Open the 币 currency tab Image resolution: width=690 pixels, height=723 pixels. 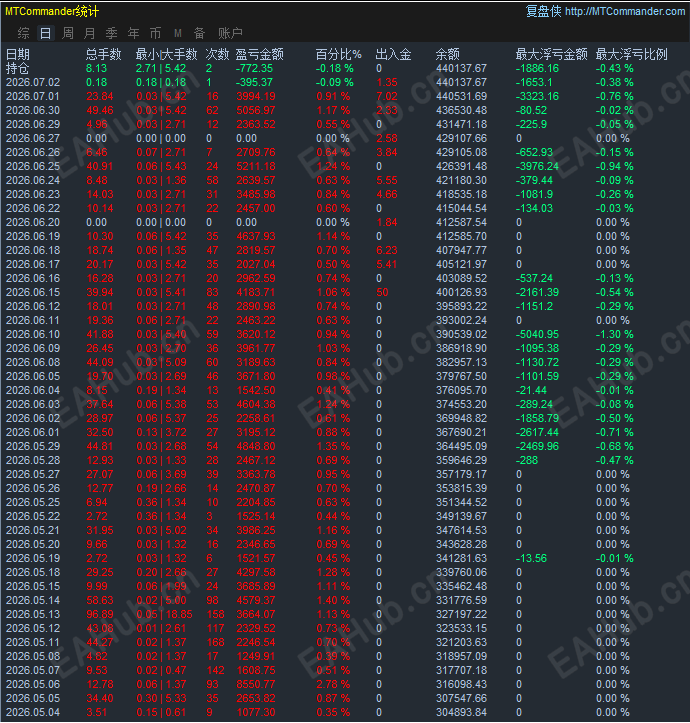click(x=156, y=33)
